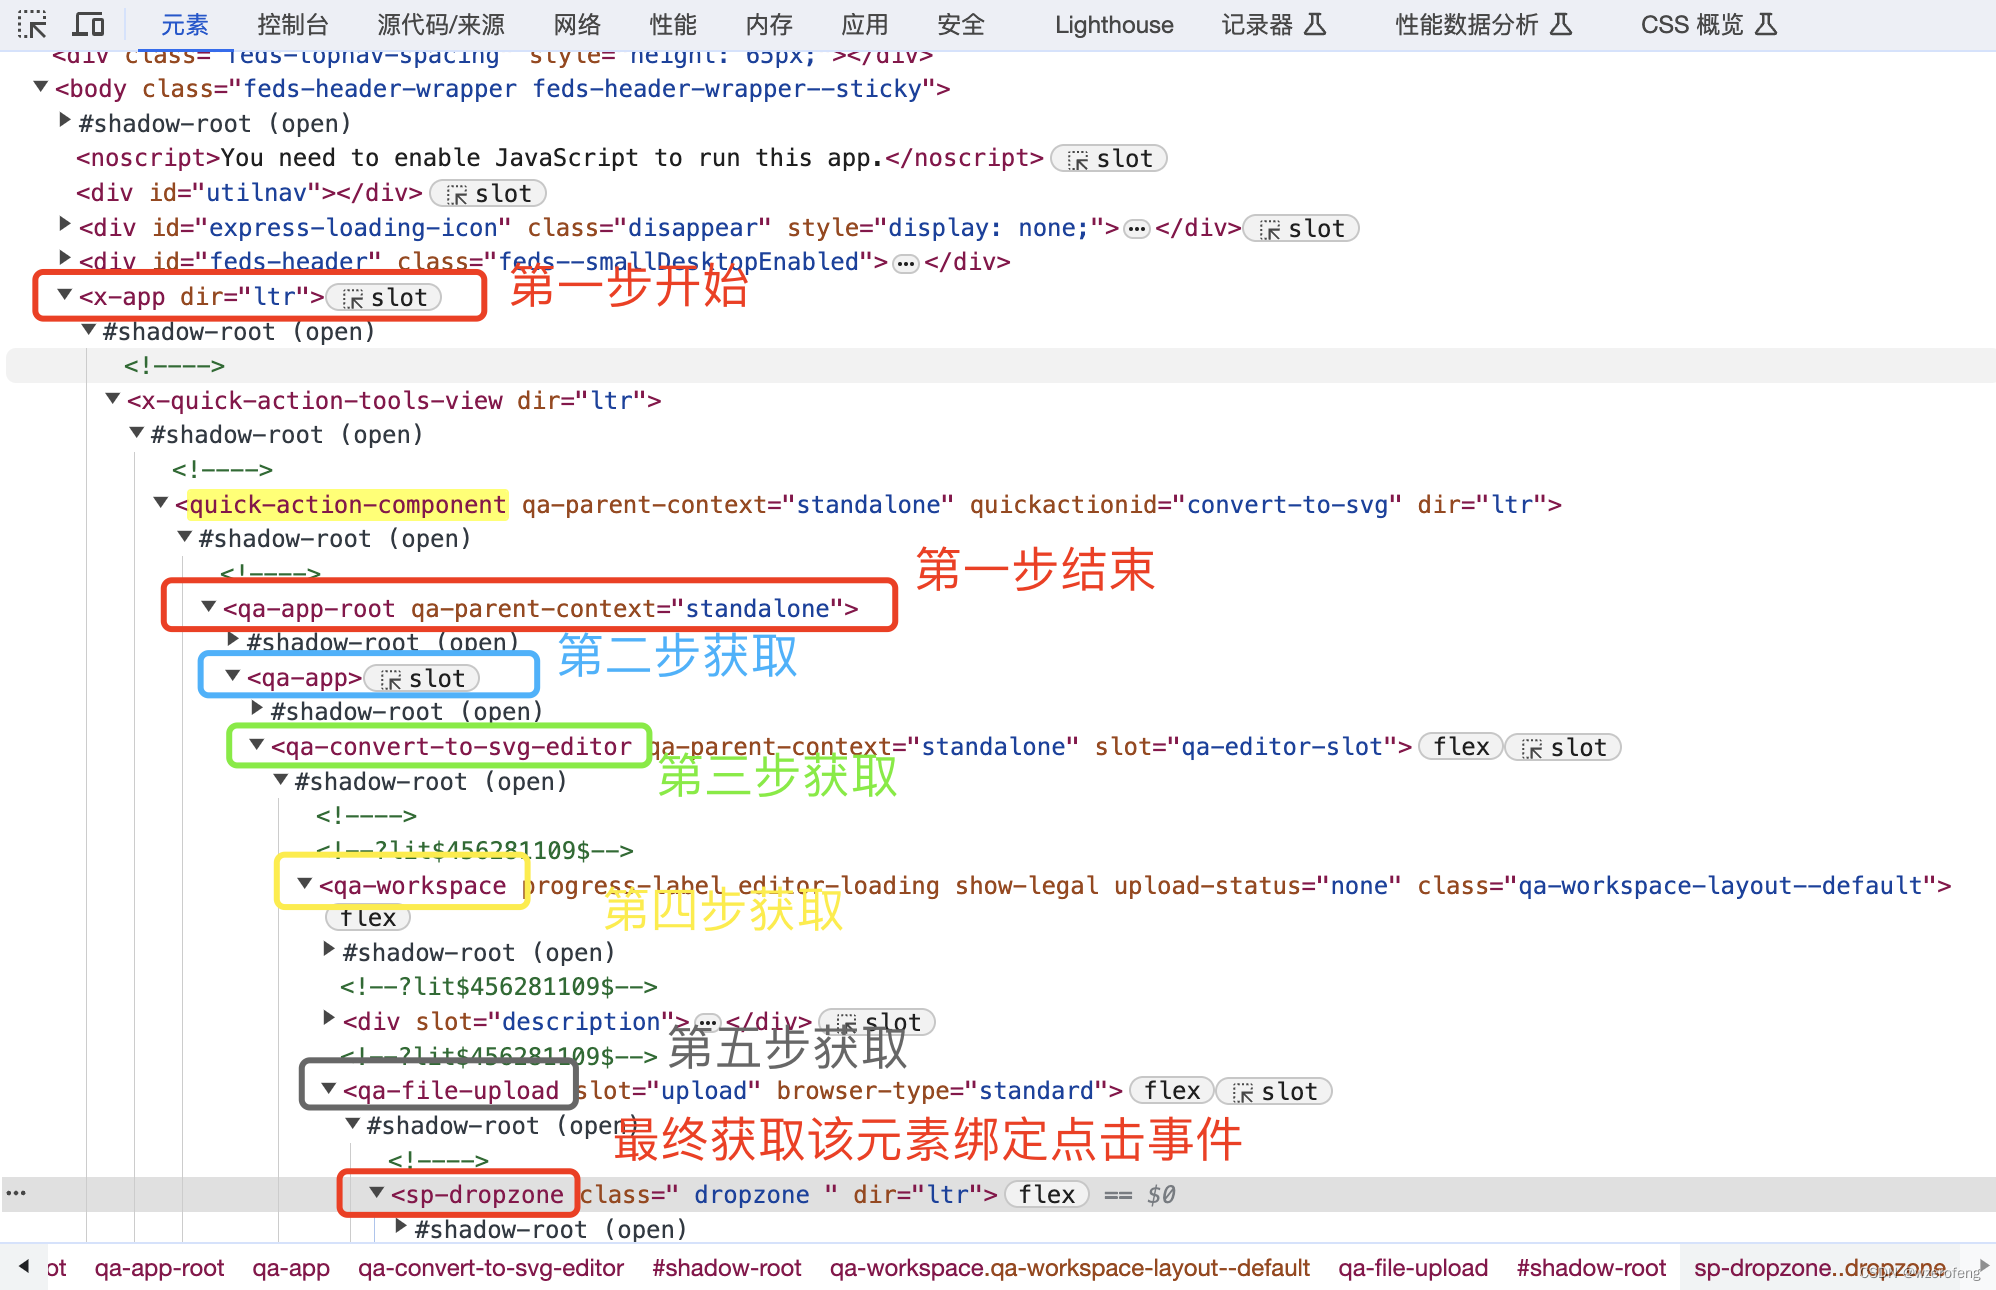Expand collapsed ellipsis in feds-header div
The height and width of the screenshot is (1290, 1996).
pyautogui.click(x=906, y=264)
